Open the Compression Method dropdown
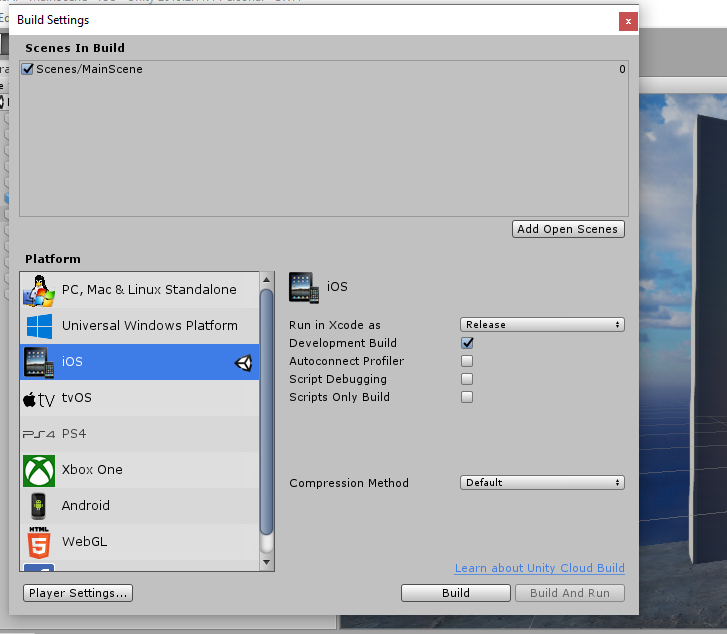The image size is (727, 634). pos(542,482)
